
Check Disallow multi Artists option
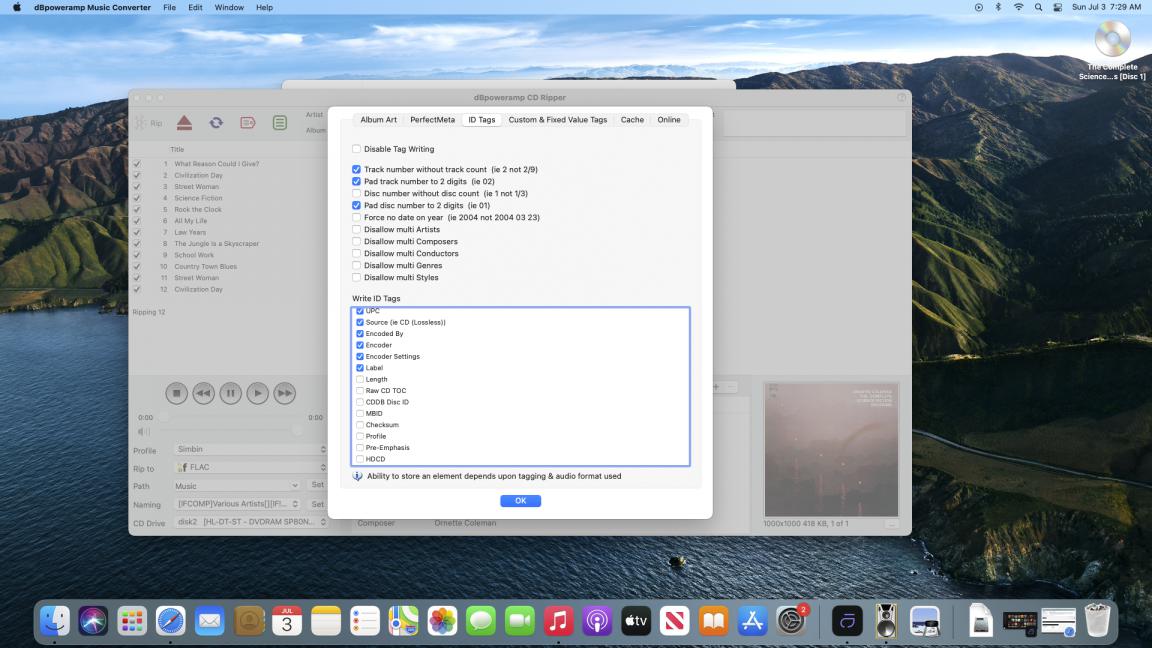click(x=356, y=230)
